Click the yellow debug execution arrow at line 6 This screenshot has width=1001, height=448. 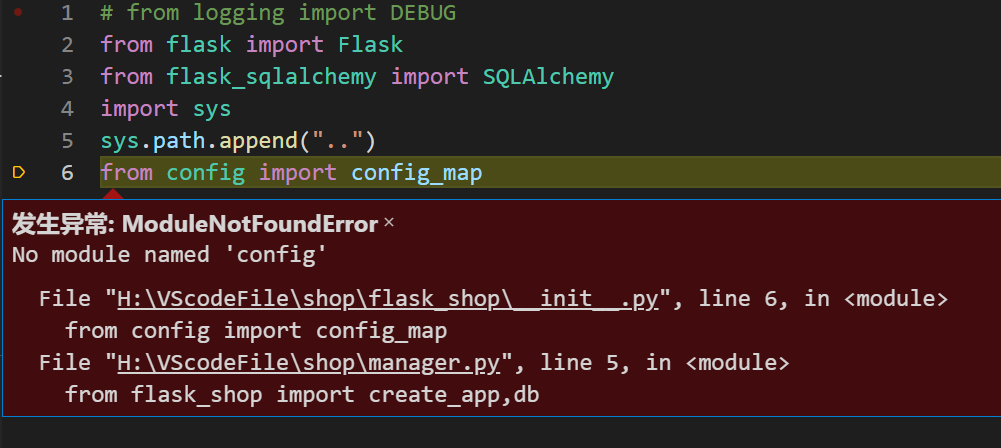(x=19, y=172)
